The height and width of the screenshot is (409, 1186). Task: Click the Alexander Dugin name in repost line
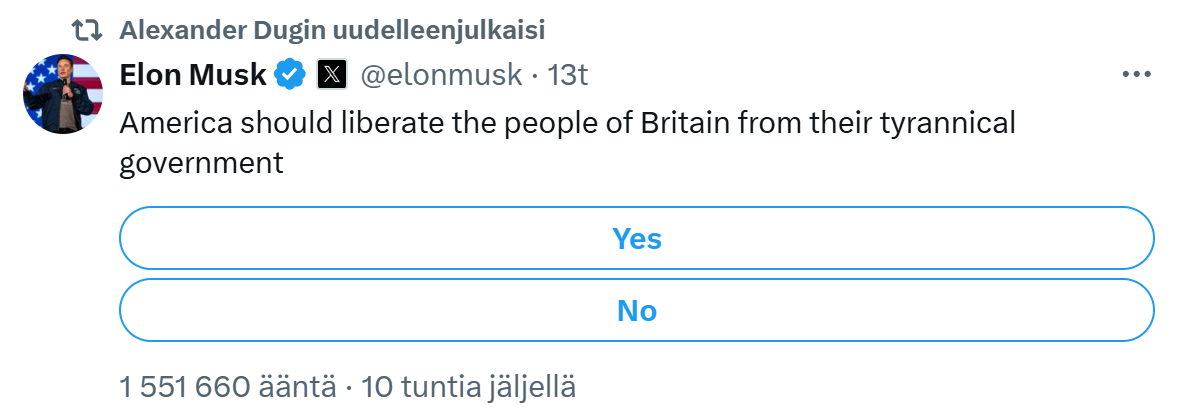(x=223, y=31)
